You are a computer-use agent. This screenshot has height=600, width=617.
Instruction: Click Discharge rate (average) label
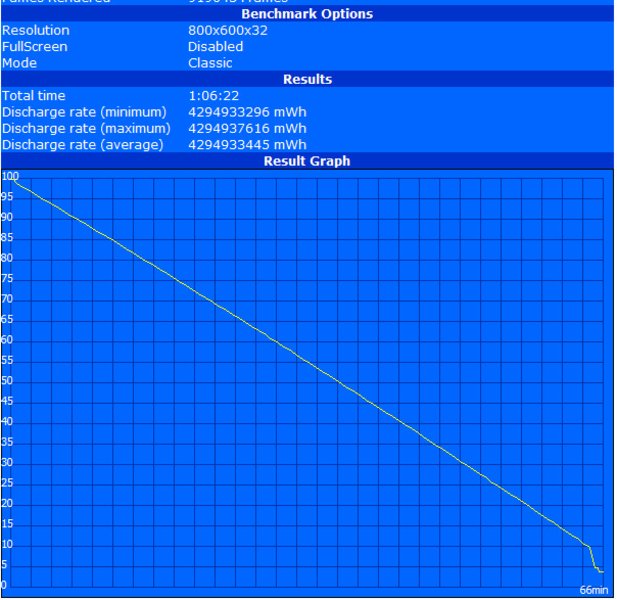coord(83,145)
